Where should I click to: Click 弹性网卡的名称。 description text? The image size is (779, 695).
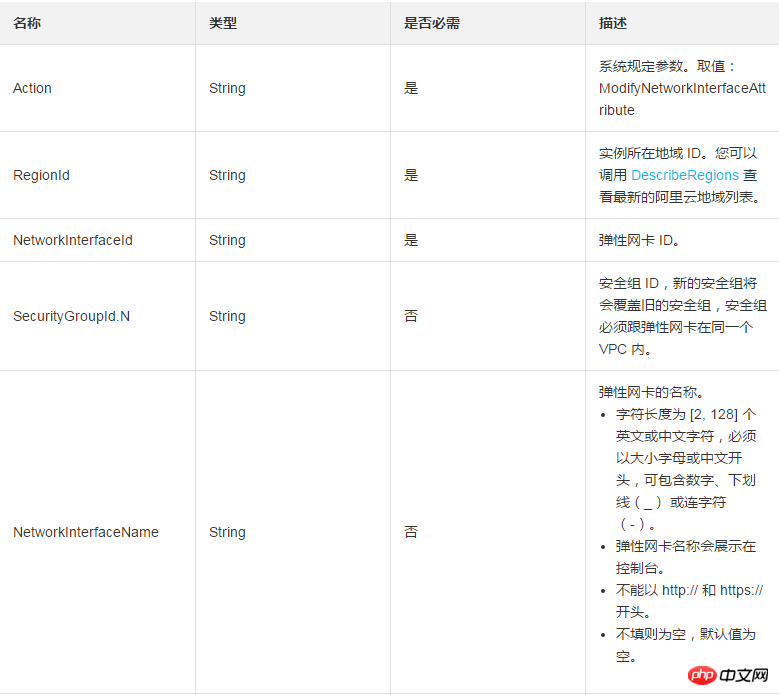click(651, 392)
